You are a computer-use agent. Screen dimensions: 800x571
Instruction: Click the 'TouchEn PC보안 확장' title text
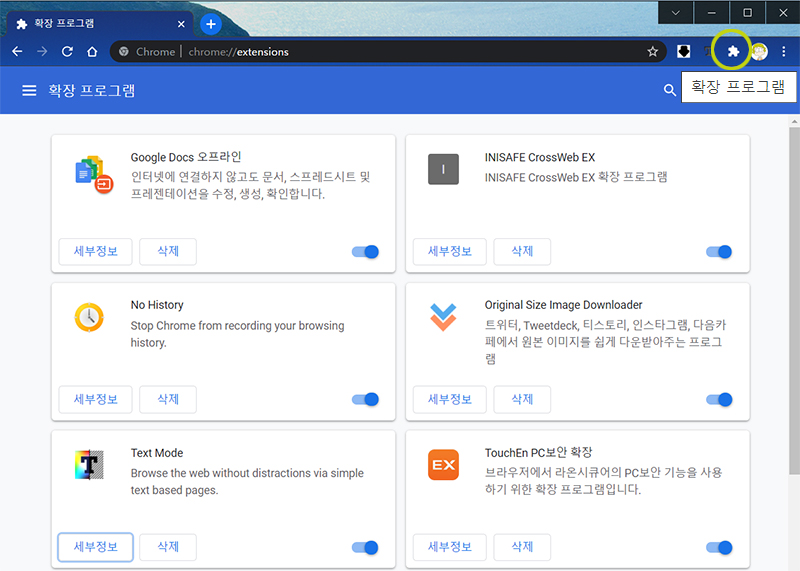pyautogui.click(x=538, y=453)
